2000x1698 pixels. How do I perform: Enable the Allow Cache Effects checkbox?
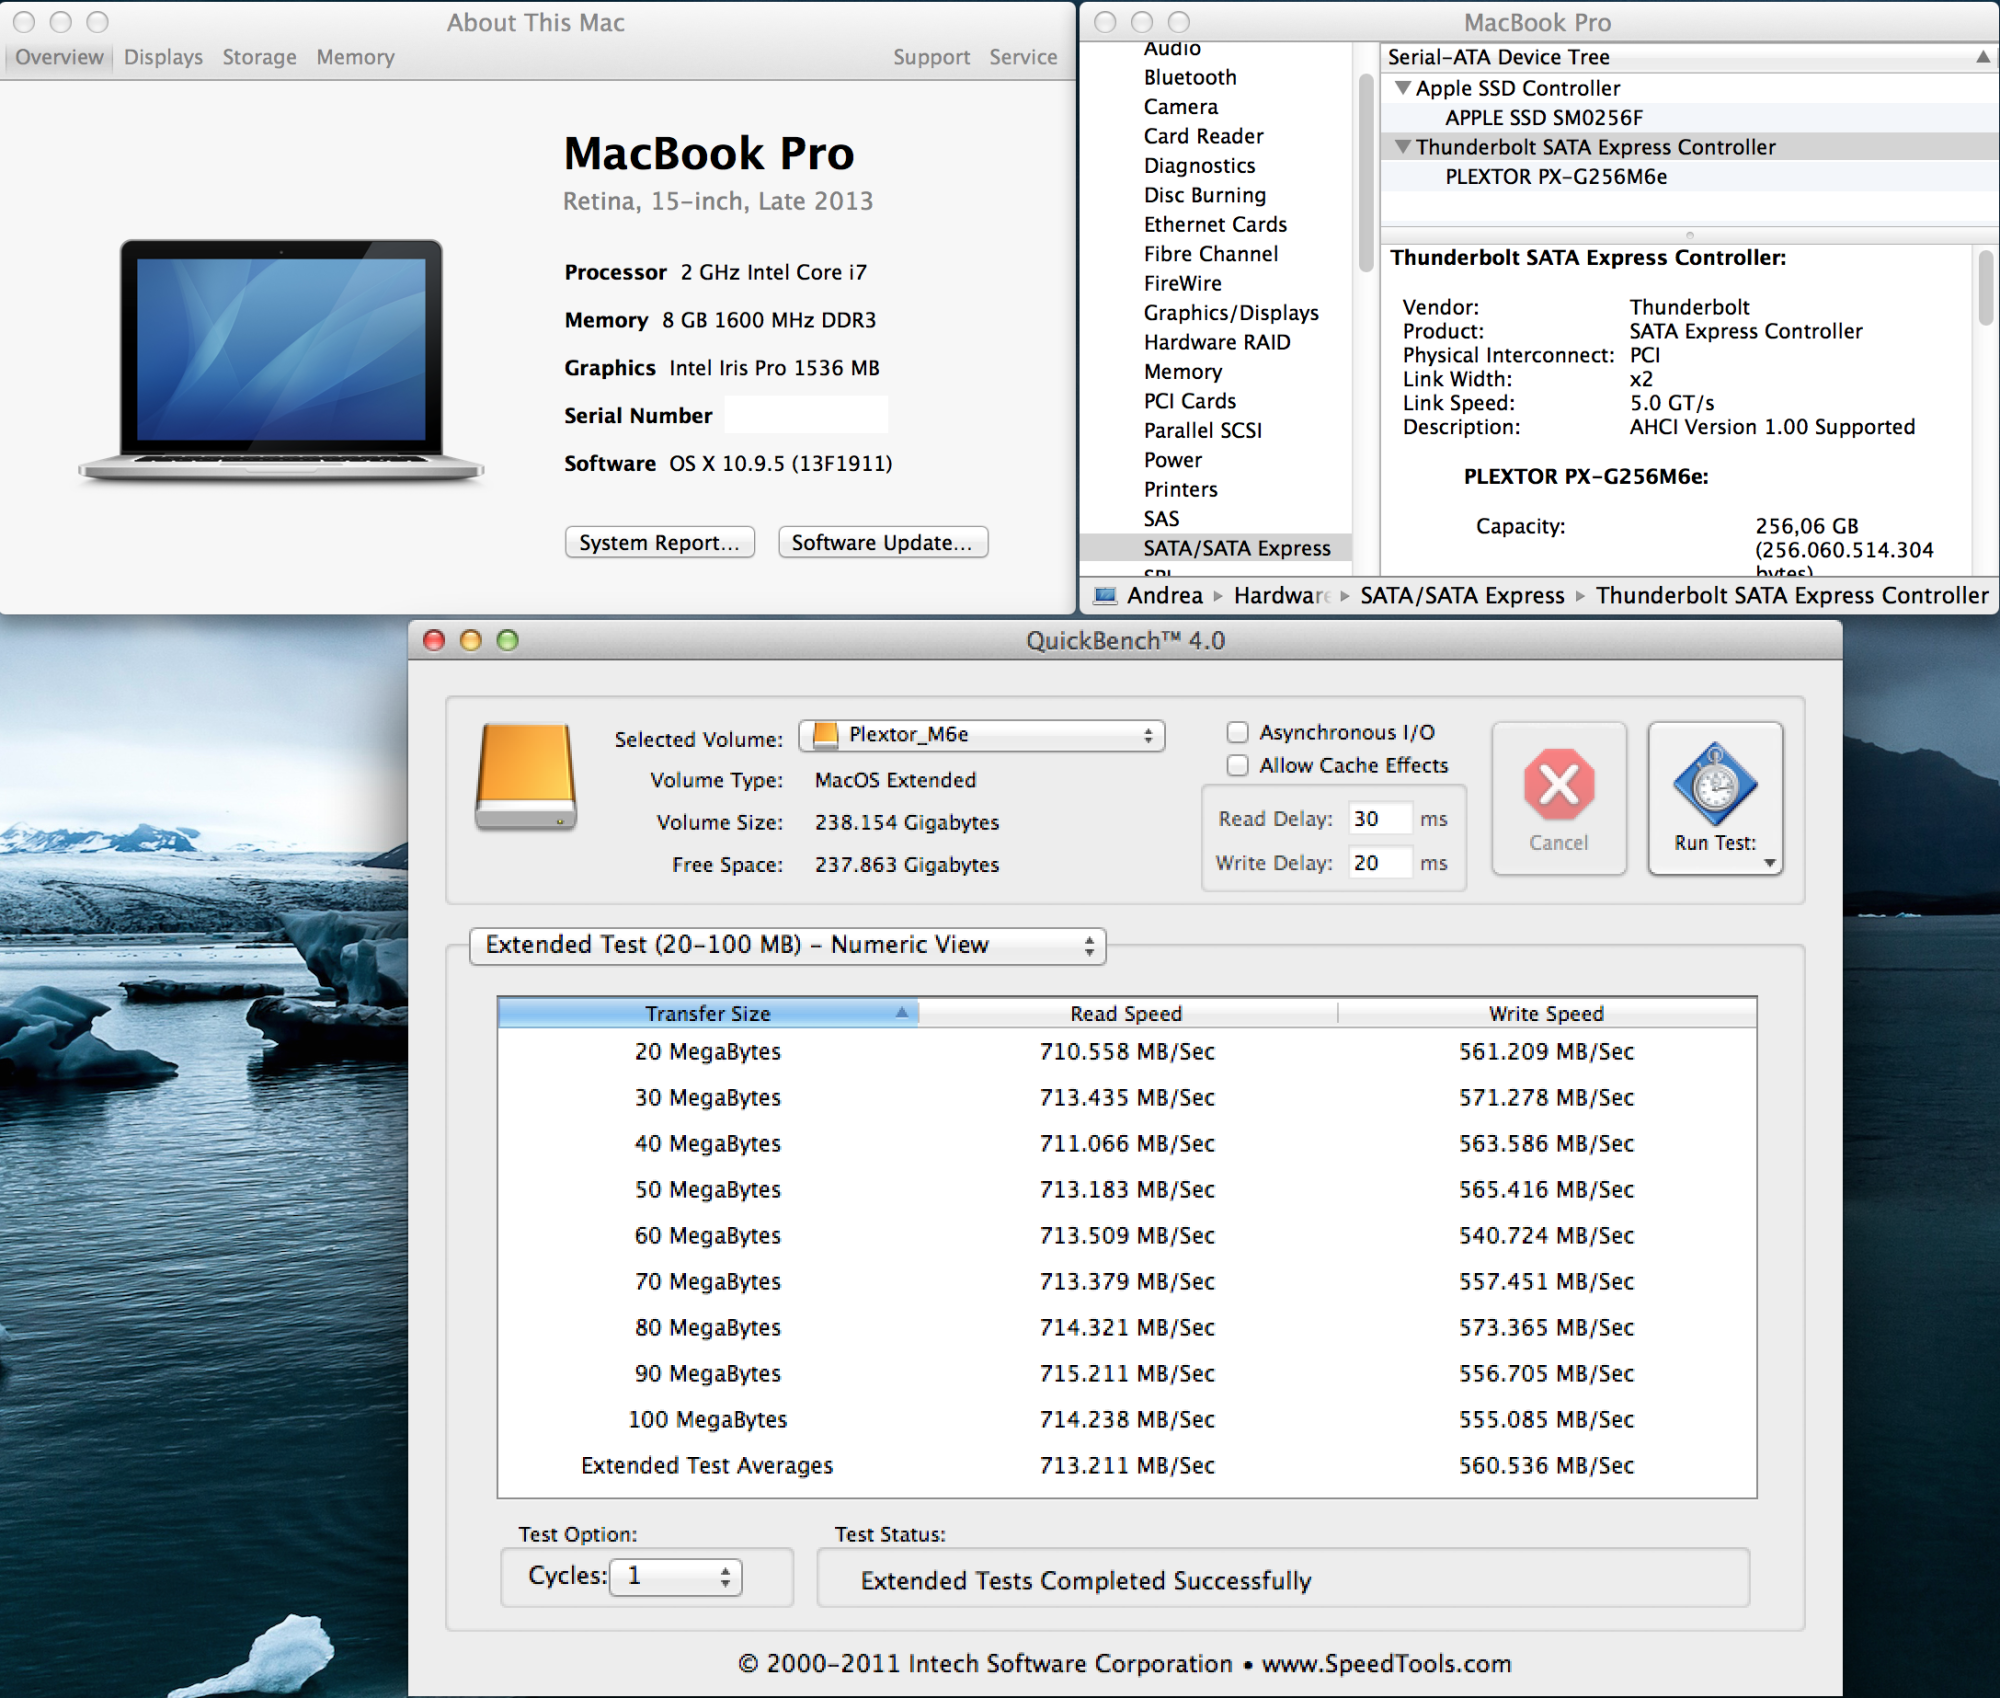pyautogui.click(x=1238, y=765)
